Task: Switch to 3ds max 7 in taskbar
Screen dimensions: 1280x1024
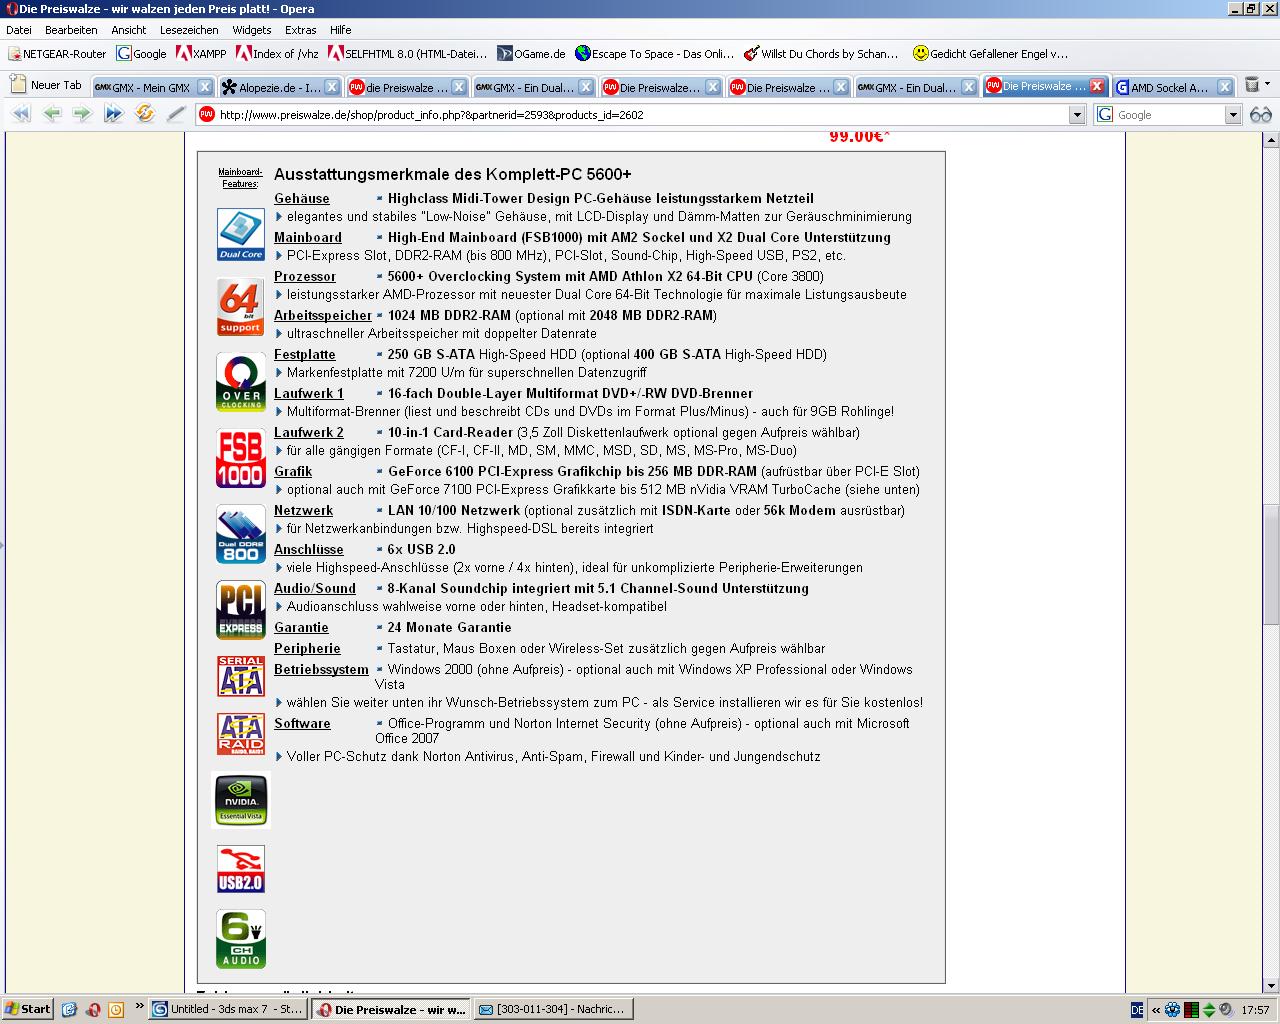Action: coord(227,1009)
